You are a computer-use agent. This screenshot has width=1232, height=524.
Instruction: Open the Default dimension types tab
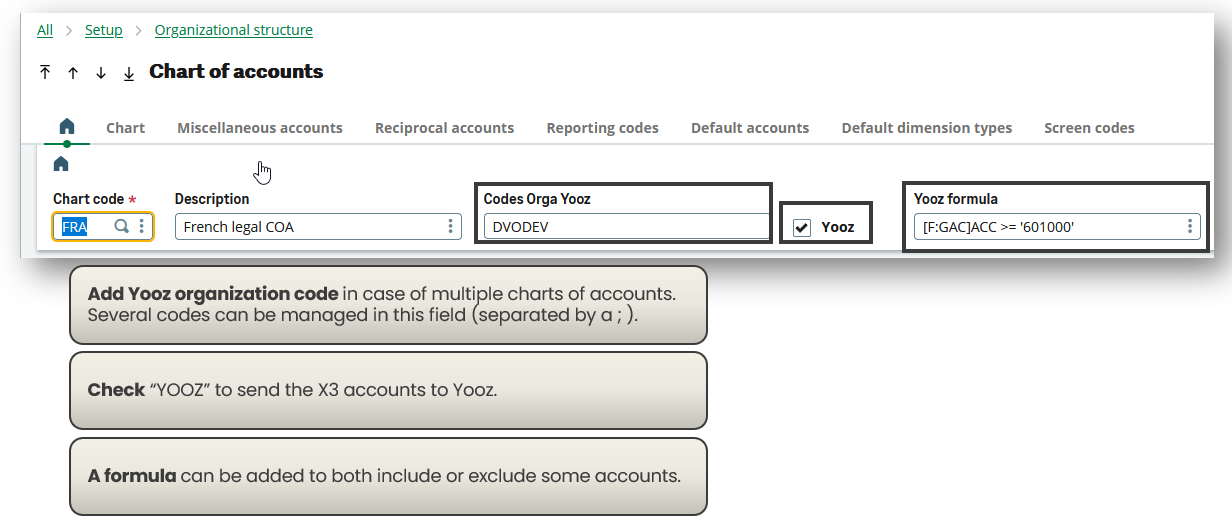[927, 128]
